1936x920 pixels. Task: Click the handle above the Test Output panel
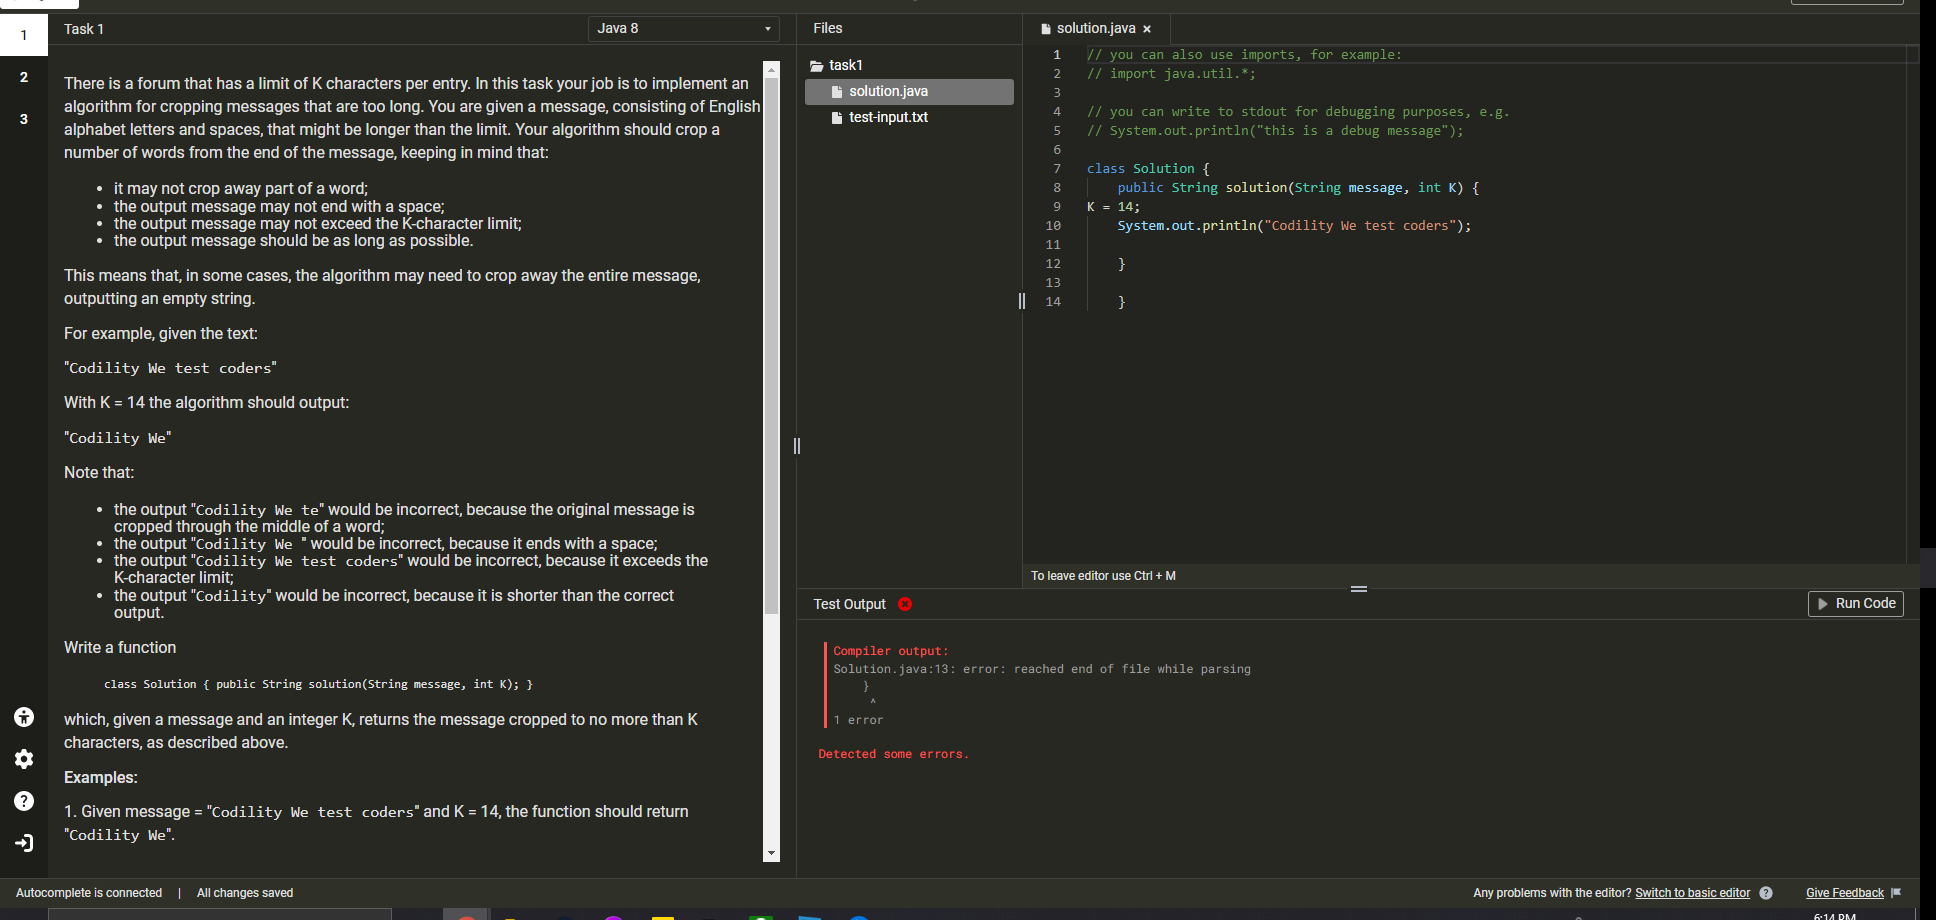tap(1359, 589)
